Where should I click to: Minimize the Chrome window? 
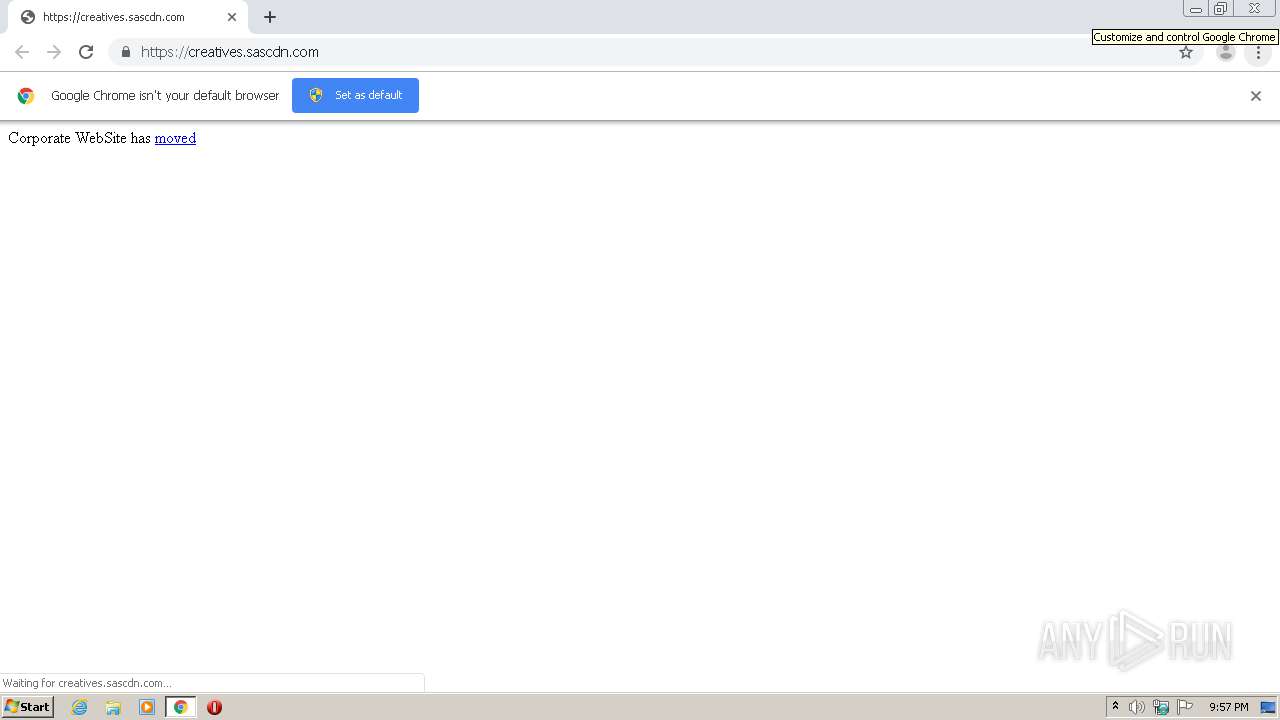pos(1196,9)
